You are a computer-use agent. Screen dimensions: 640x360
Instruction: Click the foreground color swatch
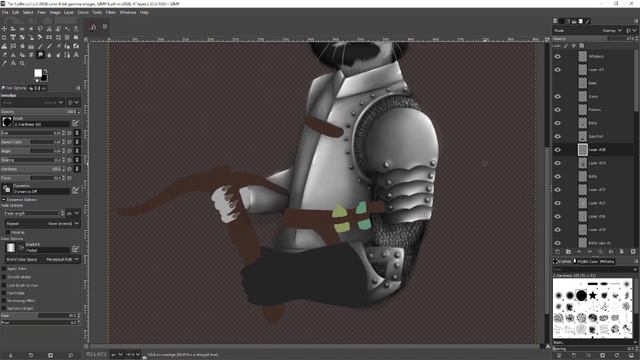click(x=38, y=73)
